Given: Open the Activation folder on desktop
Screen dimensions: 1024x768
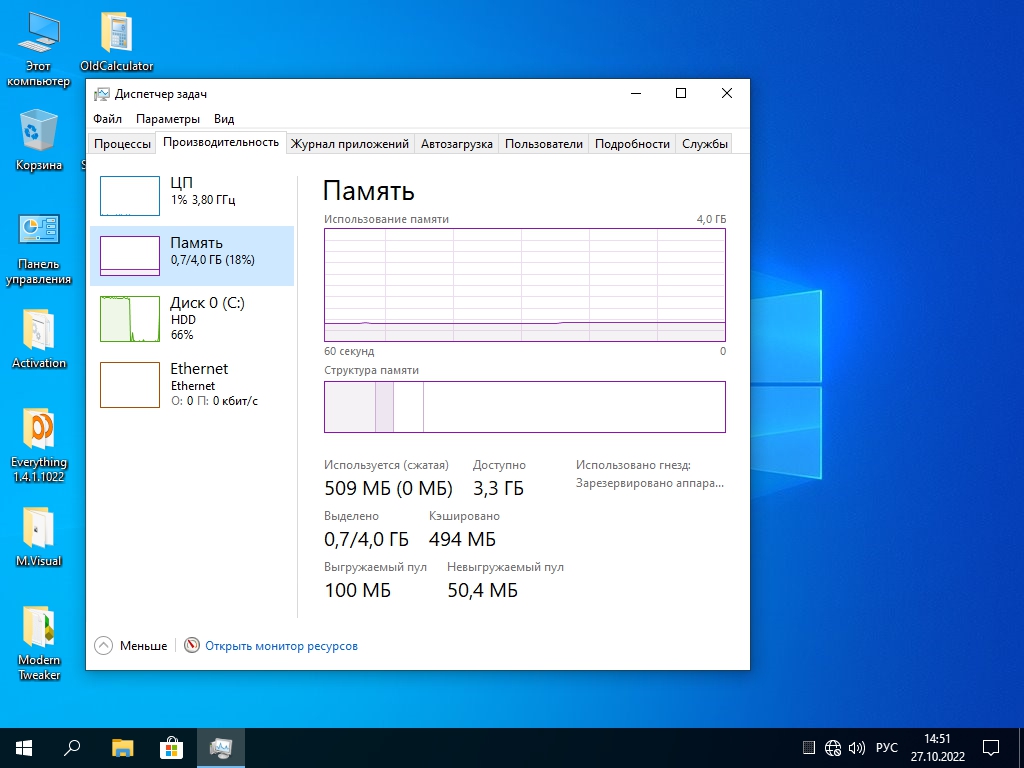Looking at the screenshot, I should 39,340.
